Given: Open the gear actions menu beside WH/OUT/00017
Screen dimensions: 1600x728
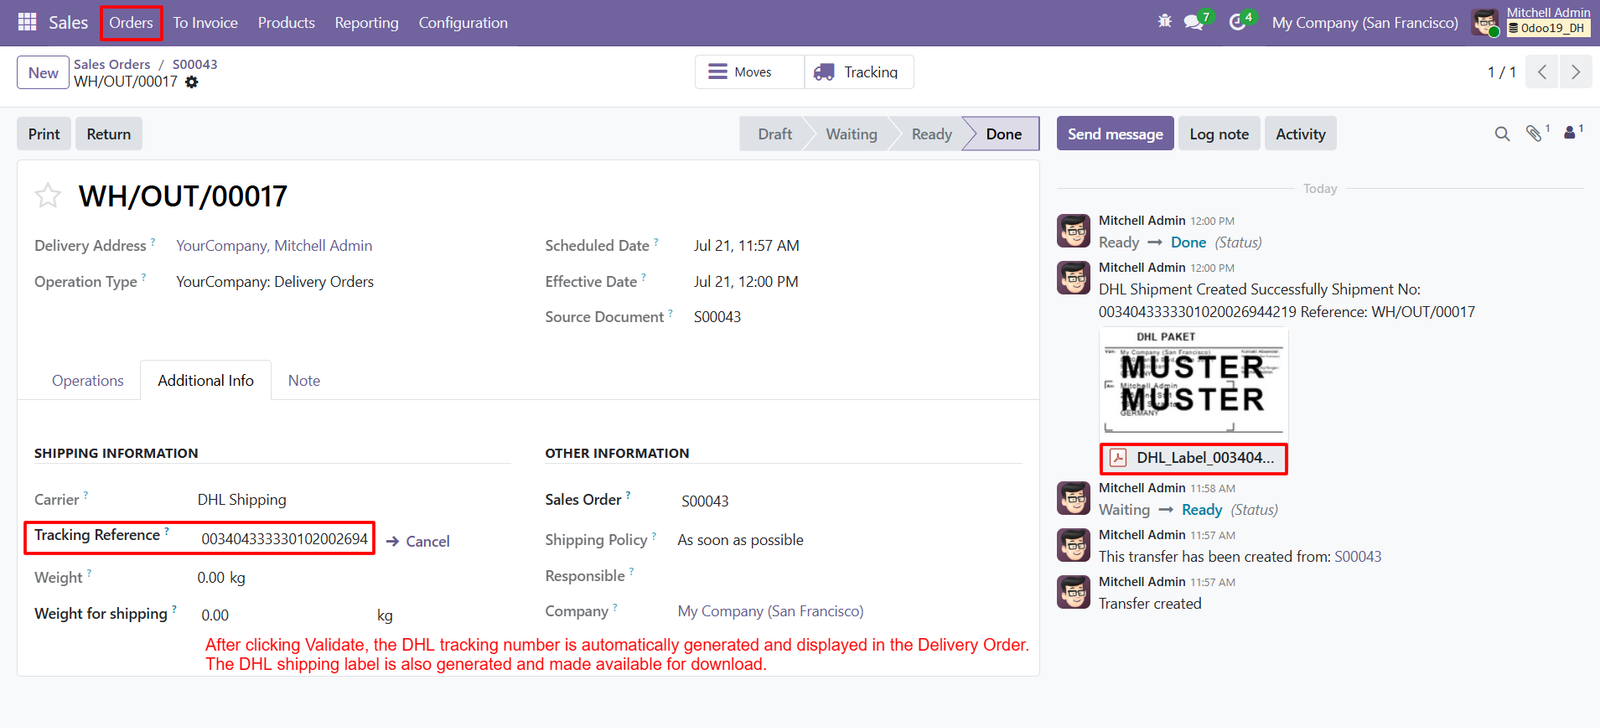Looking at the screenshot, I should (x=191, y=82).
